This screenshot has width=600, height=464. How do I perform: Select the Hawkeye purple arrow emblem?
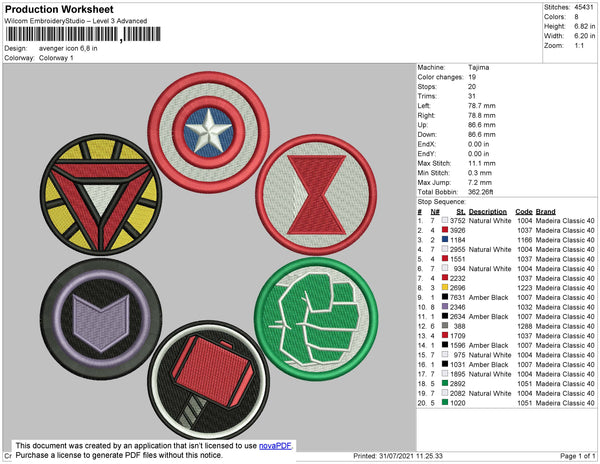(x=101, y=319)
